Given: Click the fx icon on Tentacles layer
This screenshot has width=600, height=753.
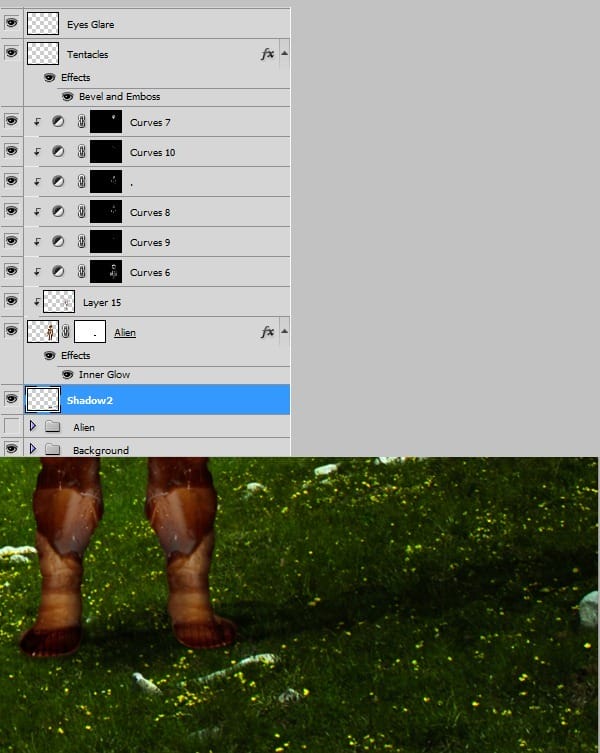Looking at the screenshot, I should (266, 54).
